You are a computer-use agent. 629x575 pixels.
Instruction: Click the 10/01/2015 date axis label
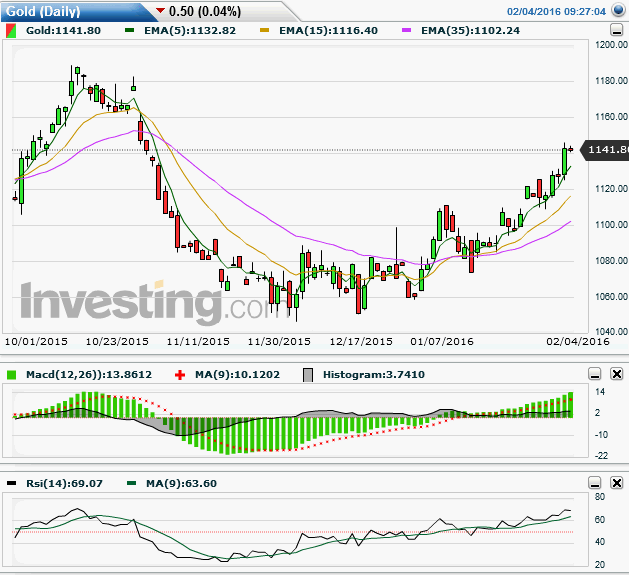point(36,341)
